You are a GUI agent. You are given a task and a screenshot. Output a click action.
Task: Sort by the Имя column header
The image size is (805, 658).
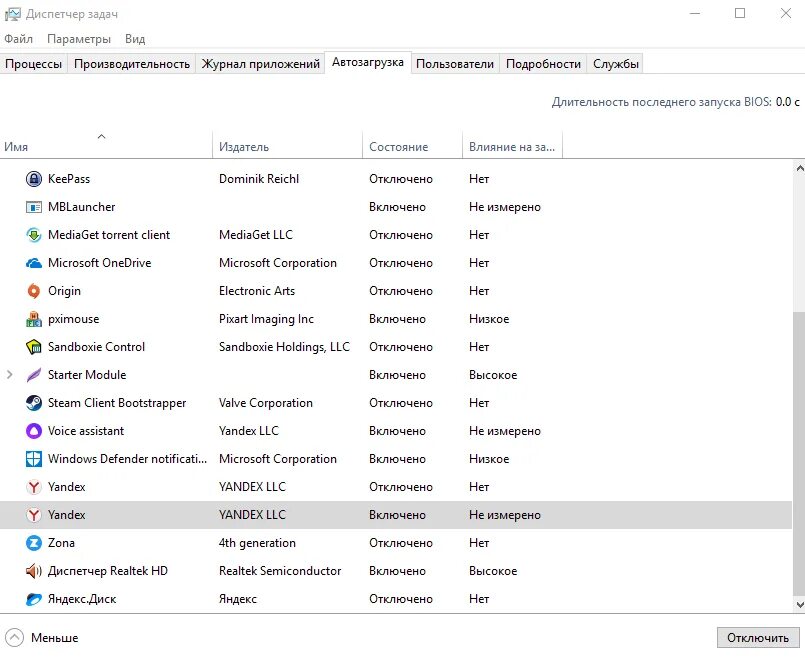coord(106,145)
